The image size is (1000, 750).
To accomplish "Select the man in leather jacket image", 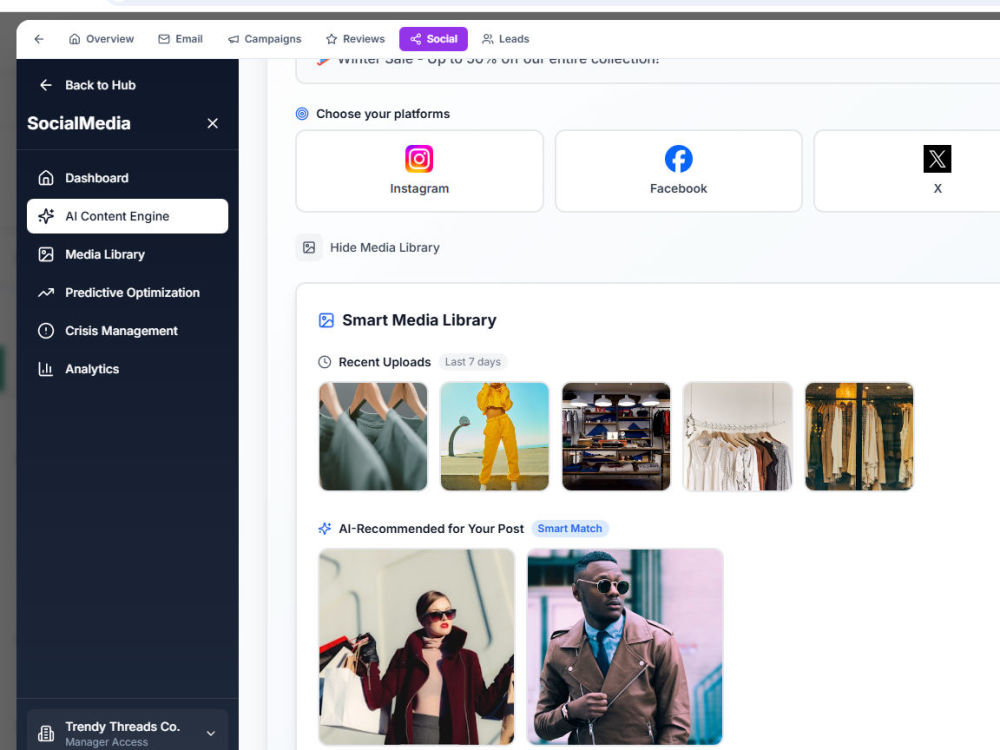I will [x=625, y=647].
